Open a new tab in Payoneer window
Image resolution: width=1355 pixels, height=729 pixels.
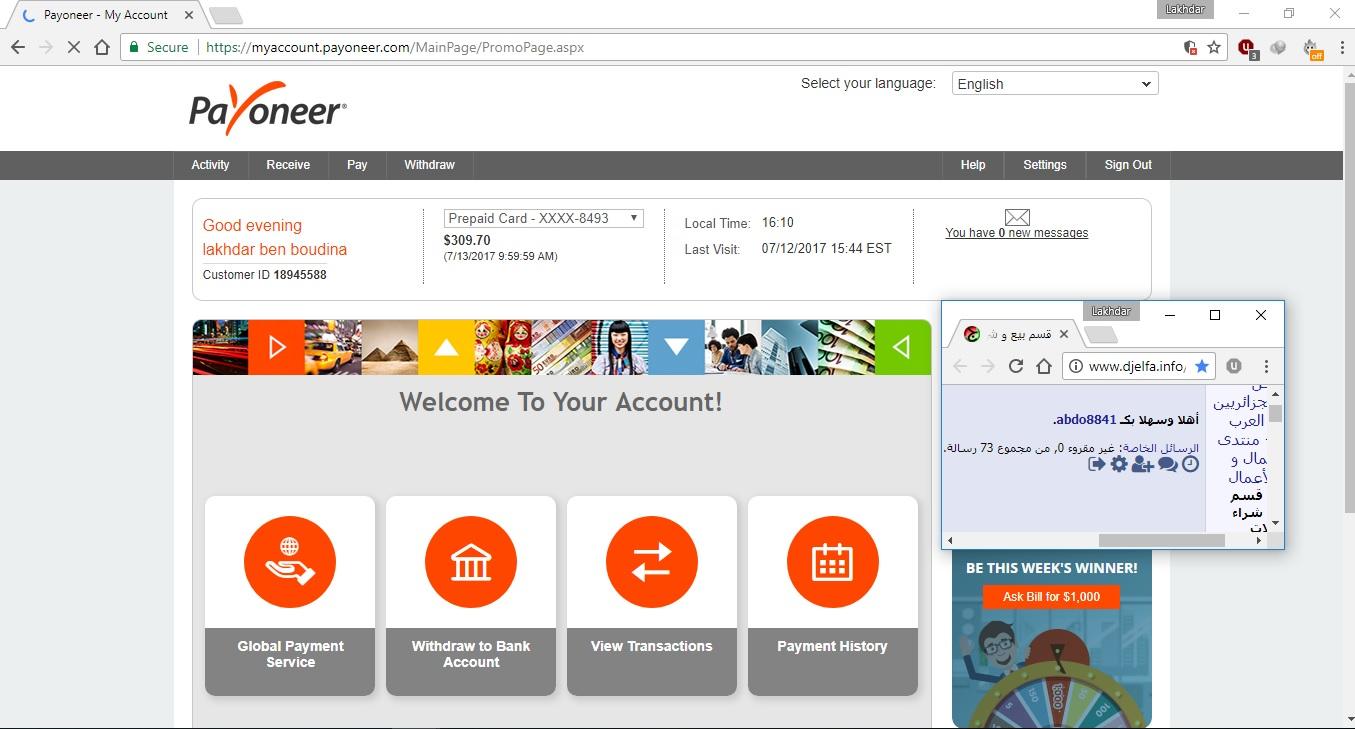click(x=226, y=15)
